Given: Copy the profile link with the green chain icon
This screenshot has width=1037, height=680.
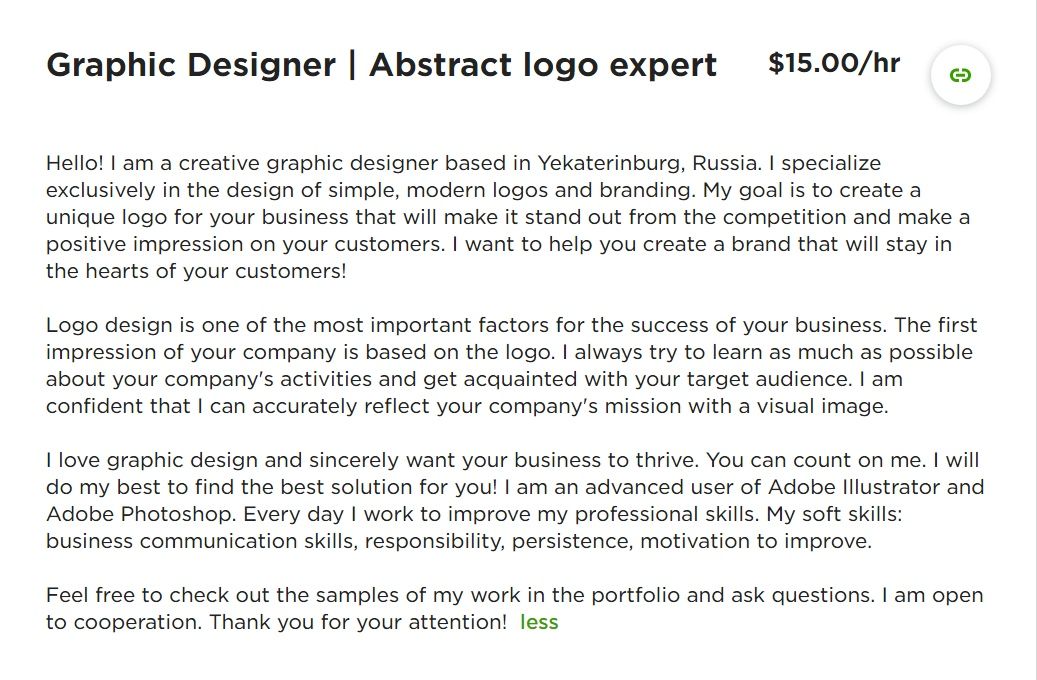Looking at the screenshot, I should pos(960,75).
